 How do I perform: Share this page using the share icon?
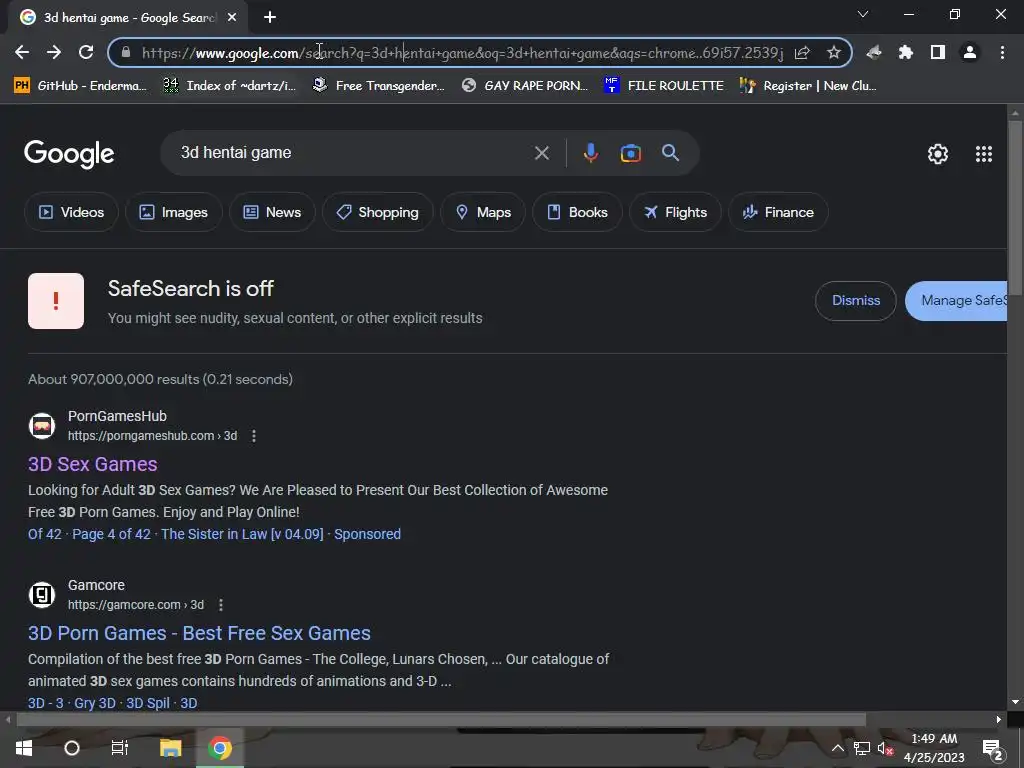click(802, 52)
